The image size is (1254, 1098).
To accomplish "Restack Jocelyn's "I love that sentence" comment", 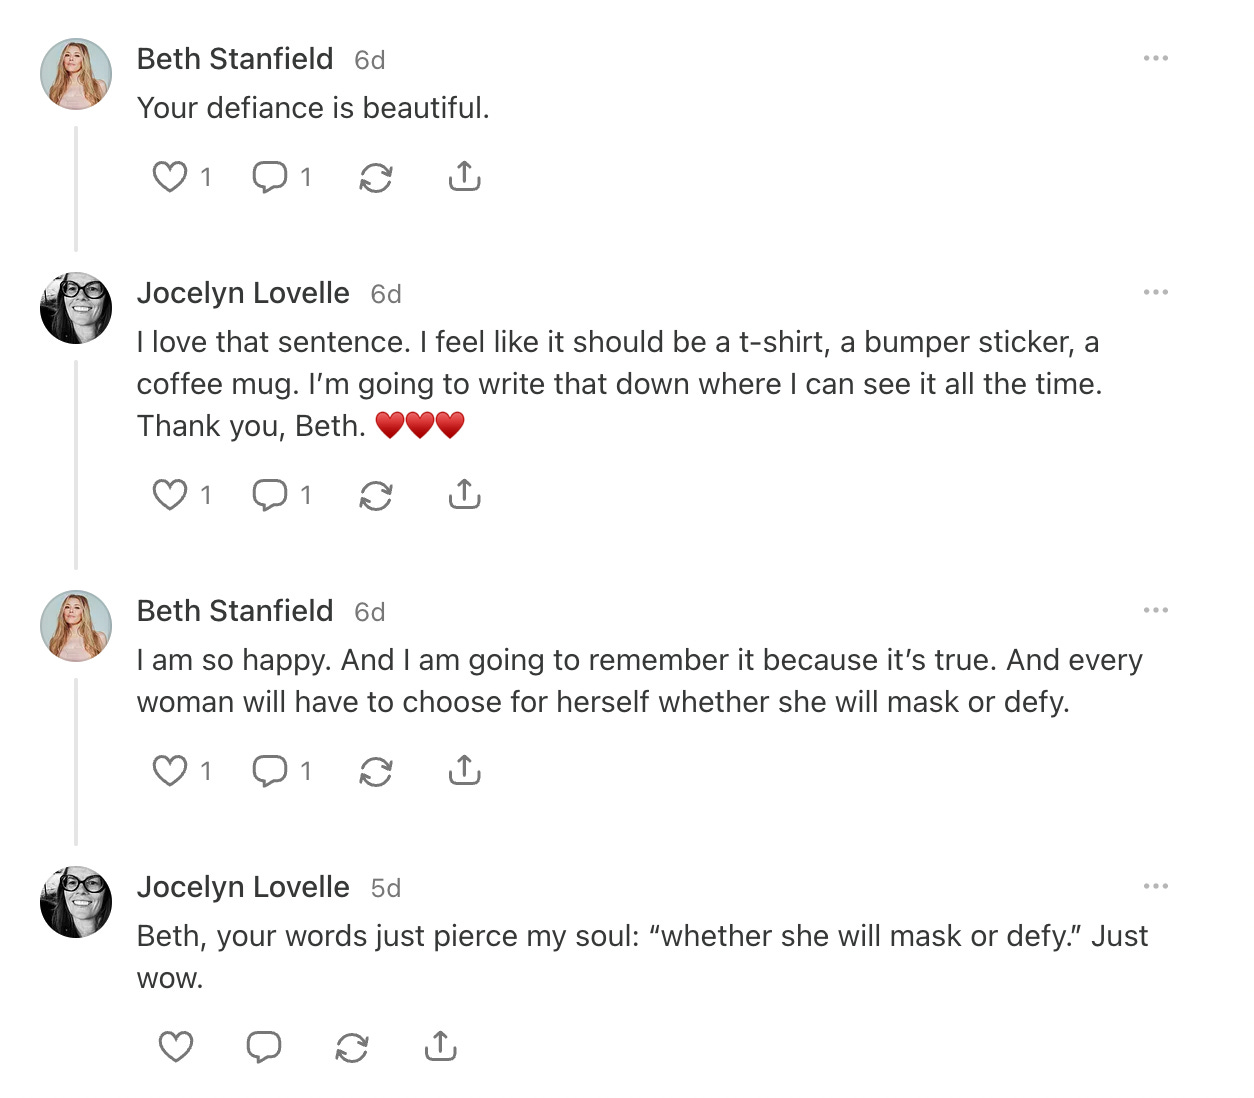I will 376,496.
